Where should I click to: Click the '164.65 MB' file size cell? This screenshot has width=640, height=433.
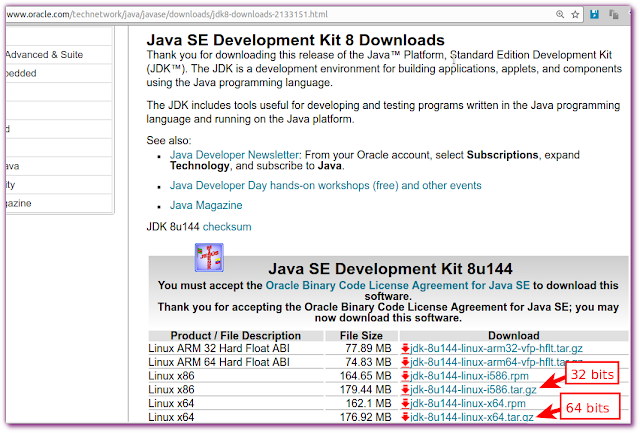pyautogui.click(x=365, y=376)
